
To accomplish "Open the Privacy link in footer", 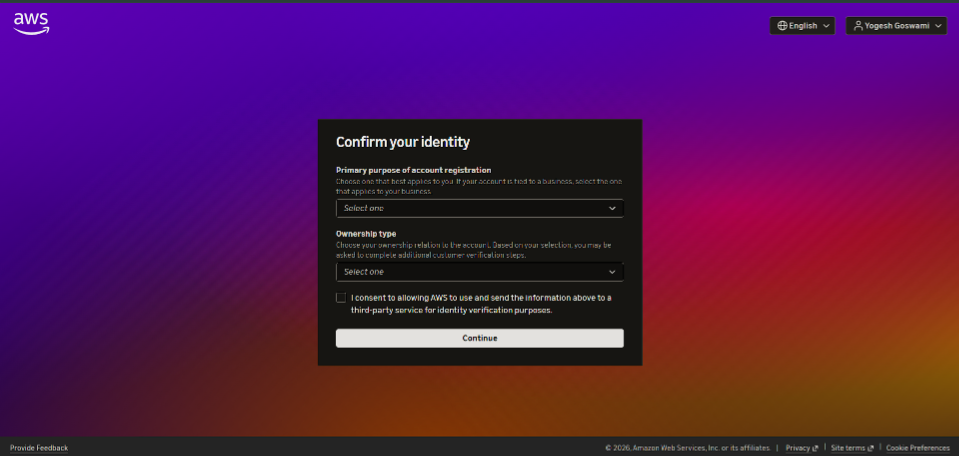I will tap(801, 448).
